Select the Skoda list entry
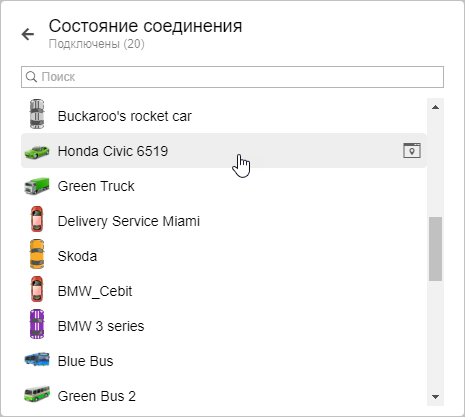 (x=224, y=256)
